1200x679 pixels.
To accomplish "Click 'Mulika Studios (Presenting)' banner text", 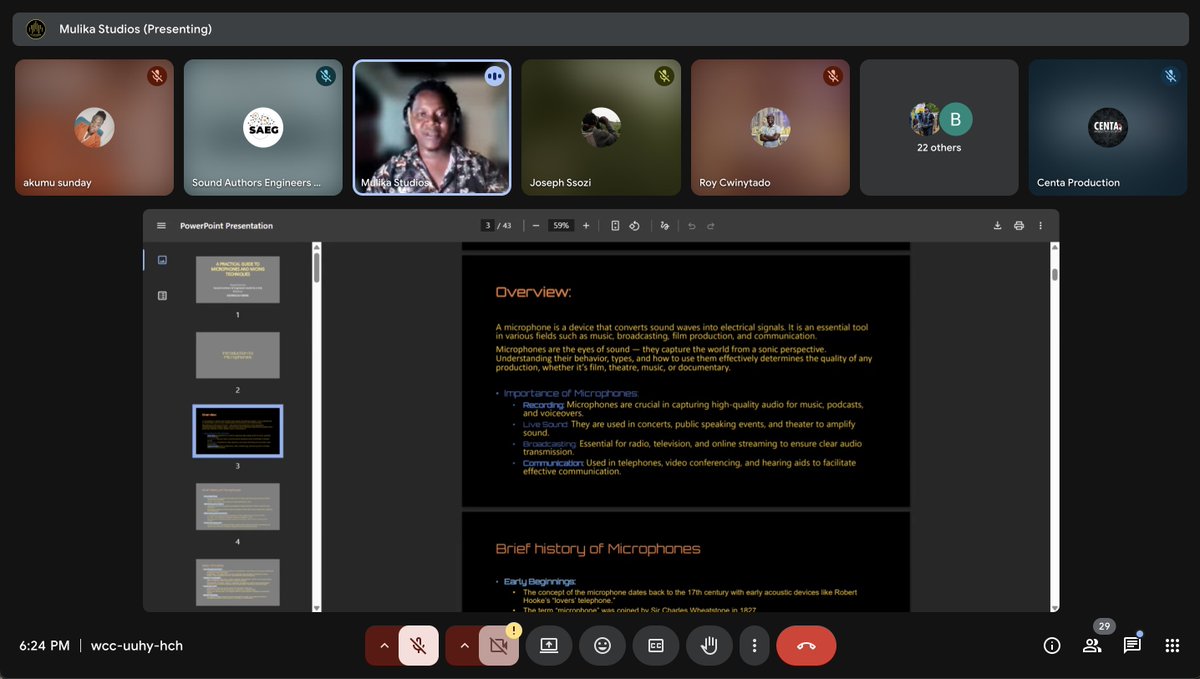I will click(x=136, y=29).
